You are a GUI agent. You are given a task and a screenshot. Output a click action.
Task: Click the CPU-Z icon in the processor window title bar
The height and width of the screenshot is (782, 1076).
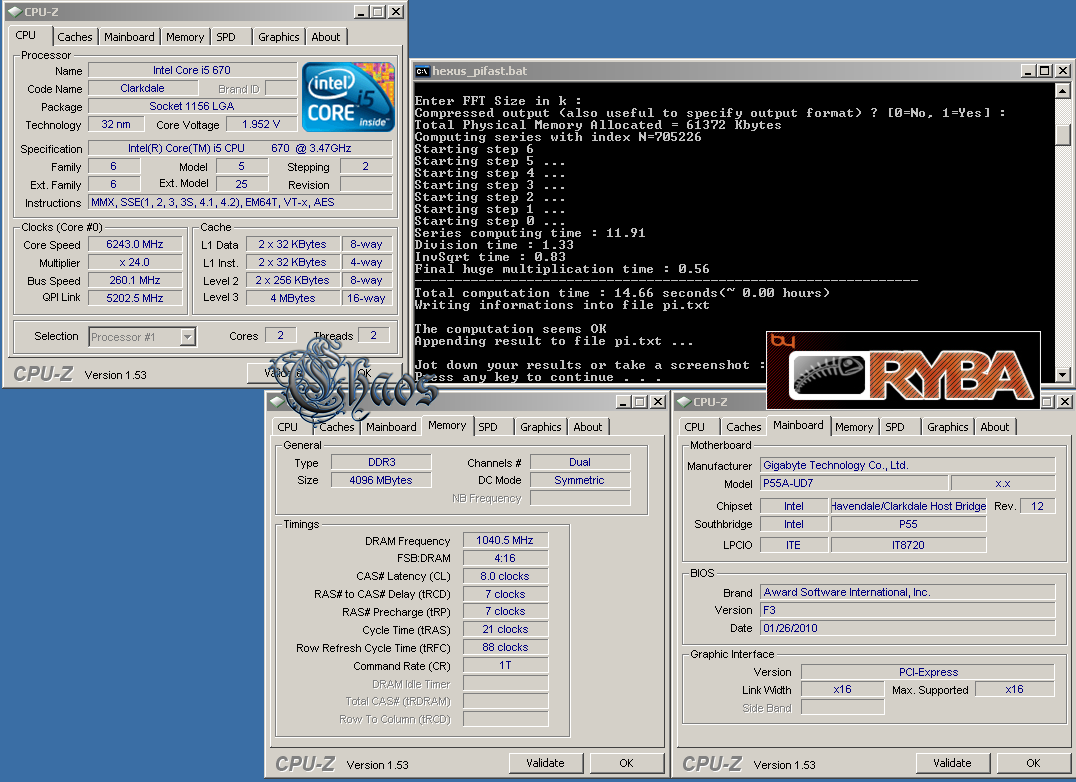pos(14,12)
